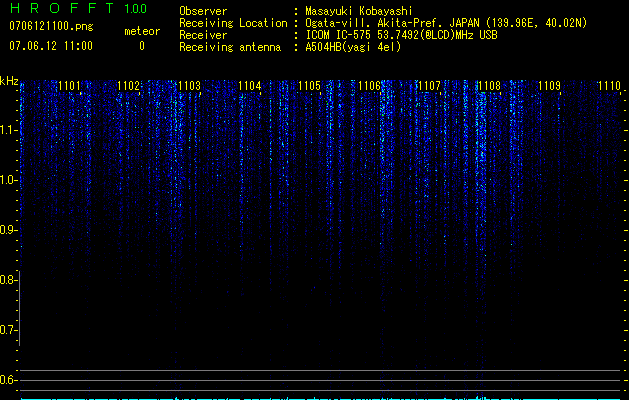The width and height of the screenshot is (629, 400).
Task: Select observer name Masayuki Kobayashi
Action: (x=359, y=11)
